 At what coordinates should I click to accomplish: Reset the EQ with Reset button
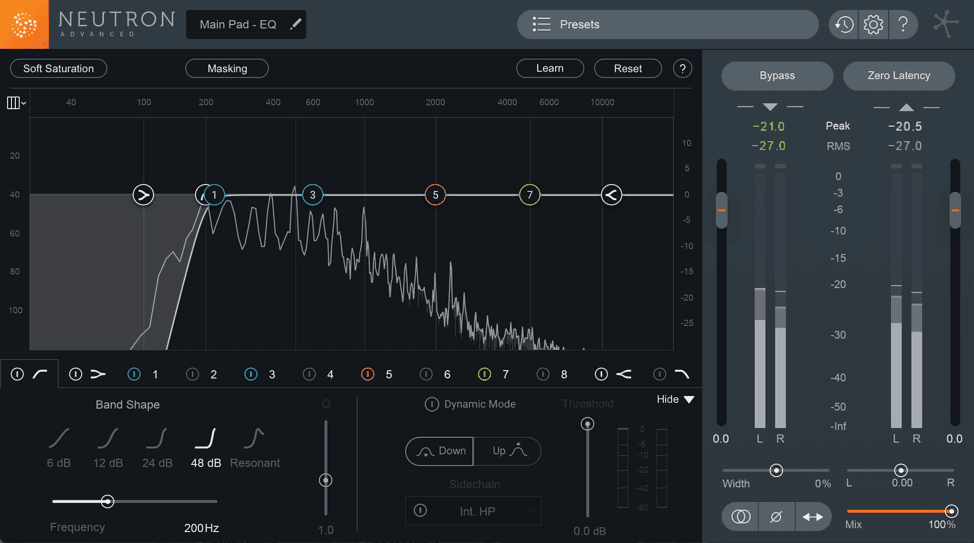tap(628, 68)
